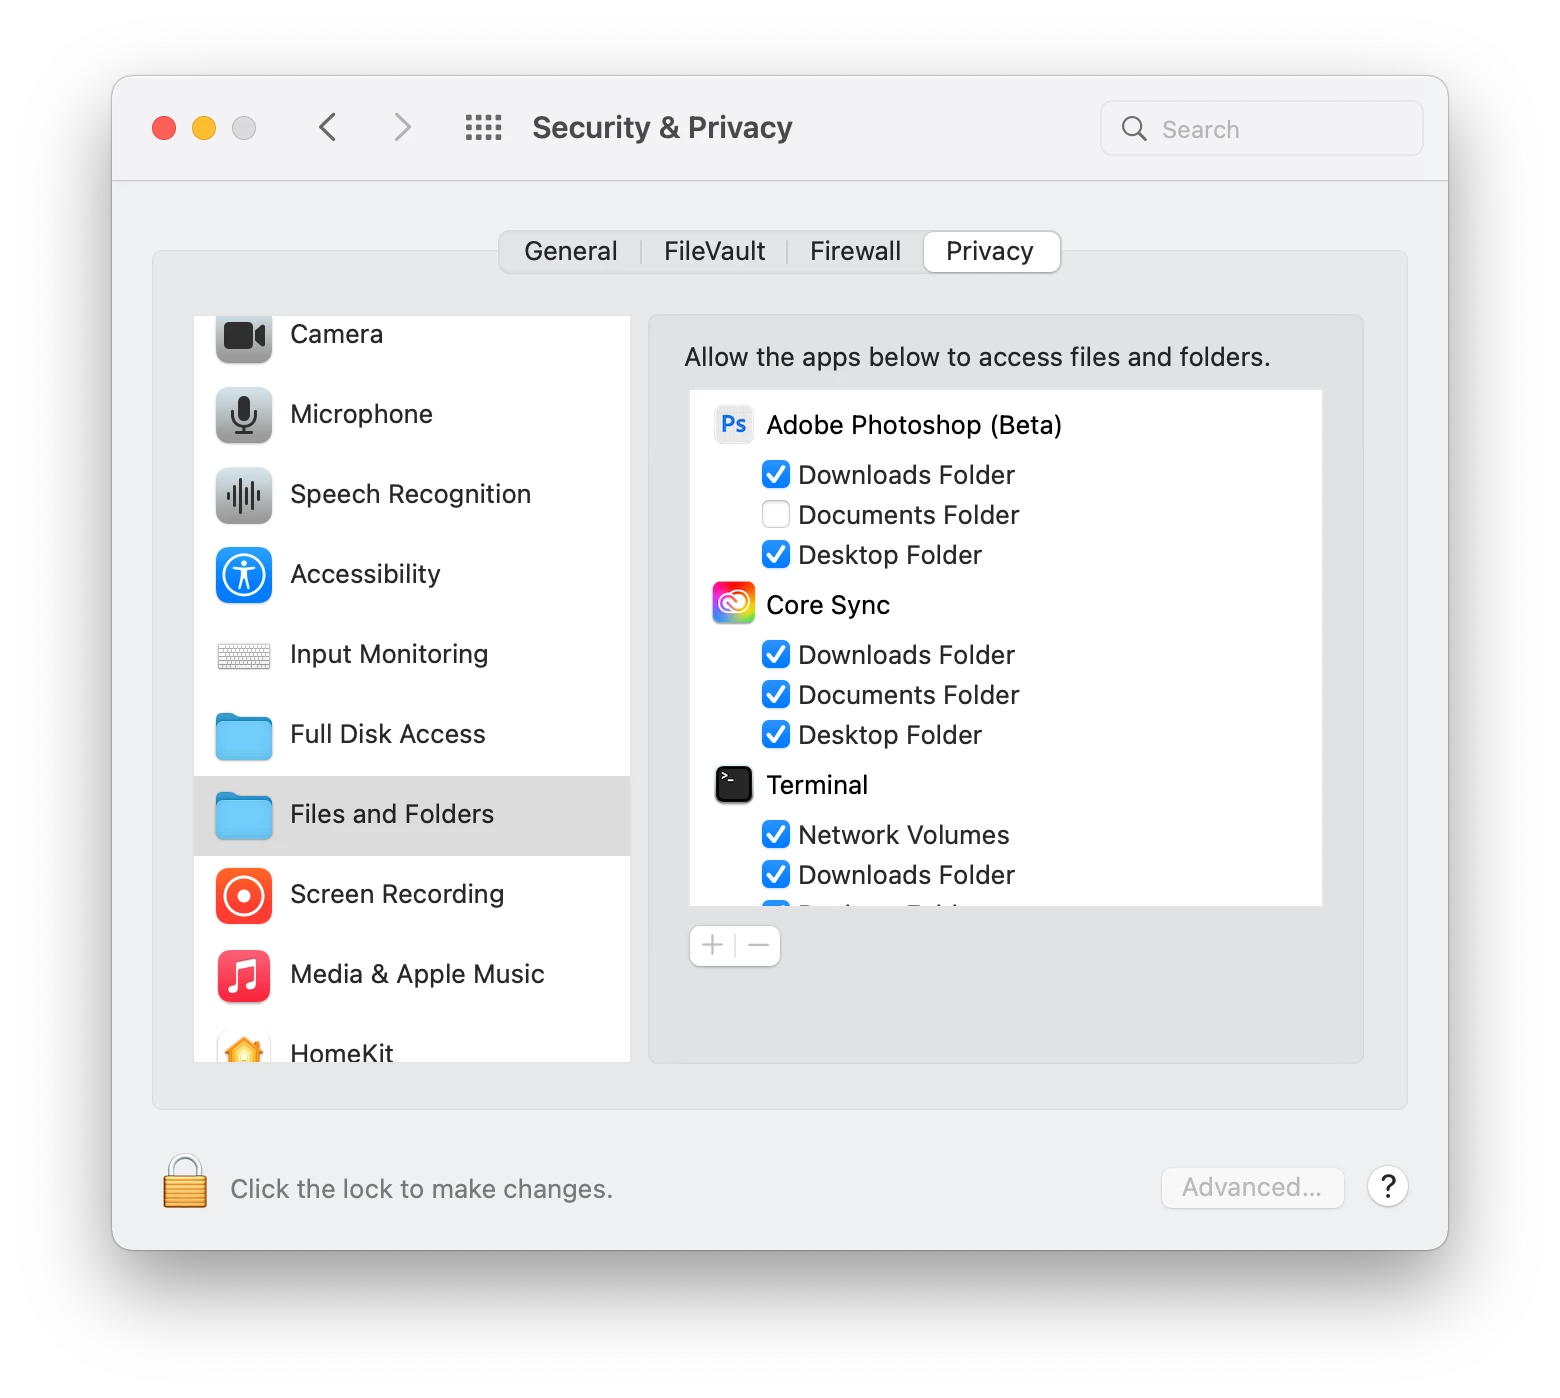Viewport: 1560px width, 1398px height.
Task: Click the magnifying glass in search field
Action: pyautogui.click(x=1134, y=129)
